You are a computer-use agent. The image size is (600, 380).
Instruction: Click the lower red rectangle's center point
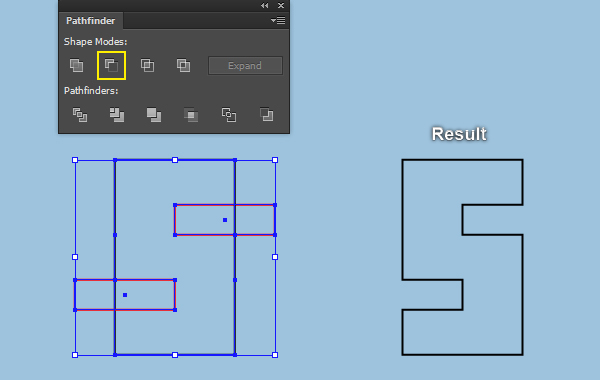125,295
